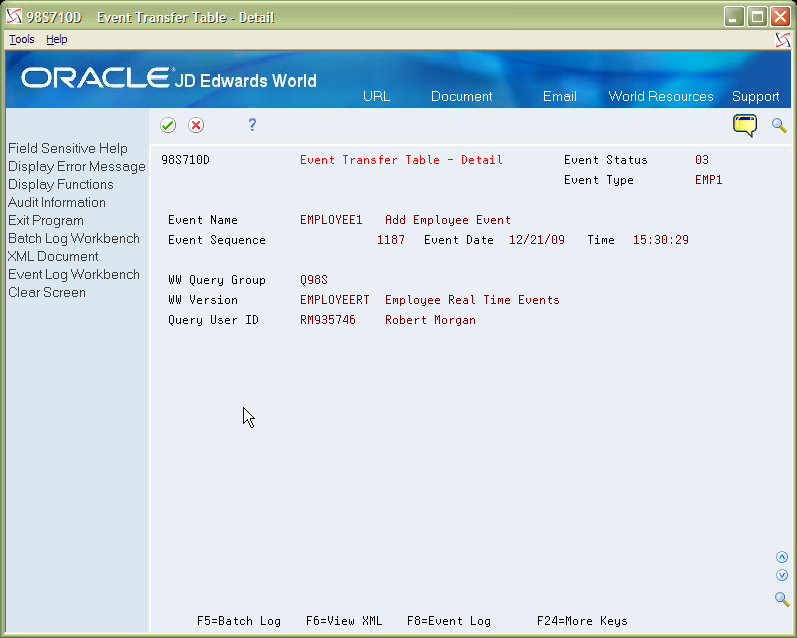The height and width of the screenshot is (638, 797).
Task: Maximize the Event Transfer Table window
Action: 757,17
